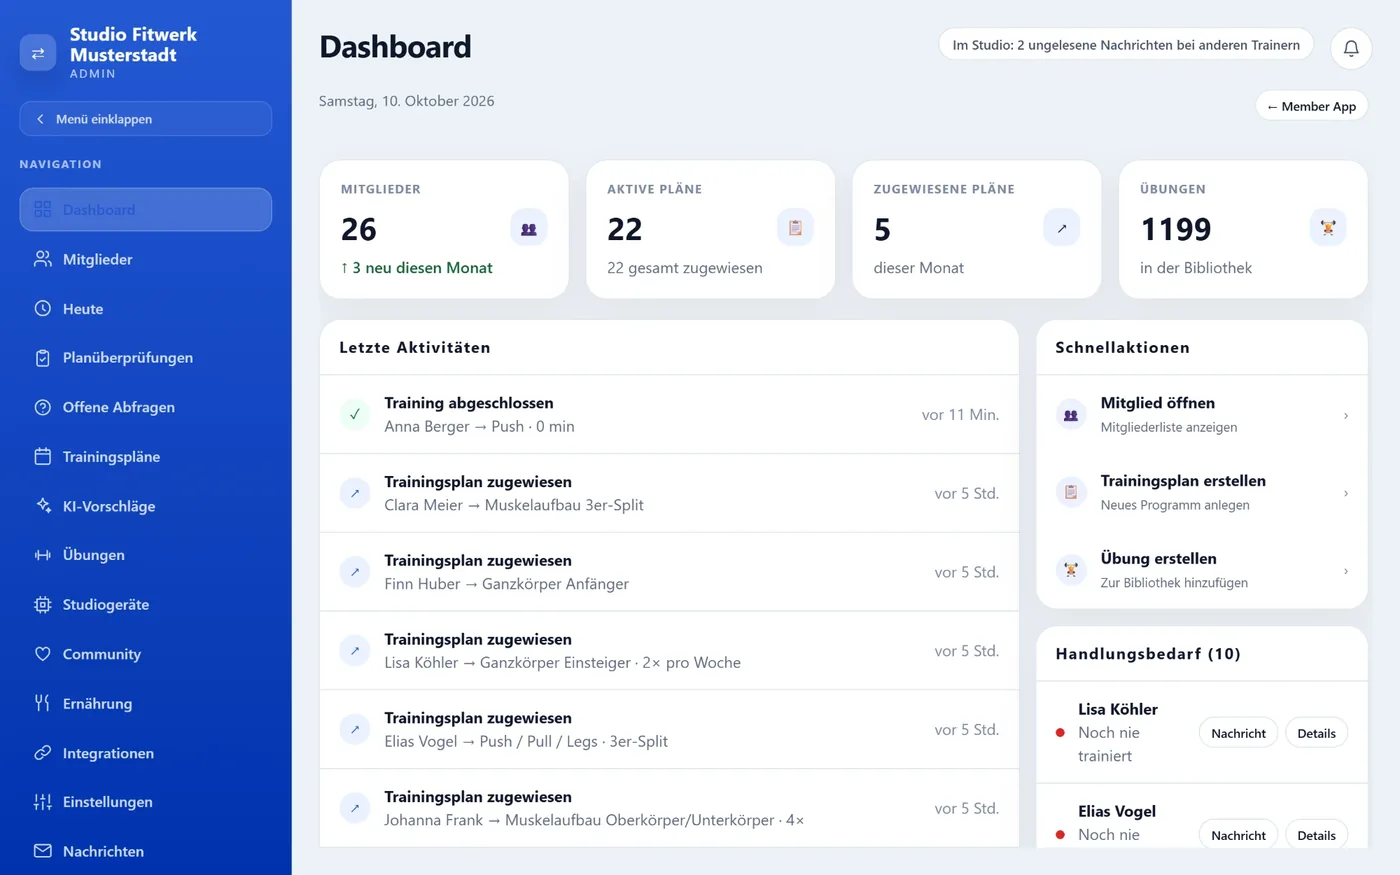Screen dimensions: 1400x875
Task: Click arrow icon in Finn Huber activity
Action: click(x=355, y=572)
